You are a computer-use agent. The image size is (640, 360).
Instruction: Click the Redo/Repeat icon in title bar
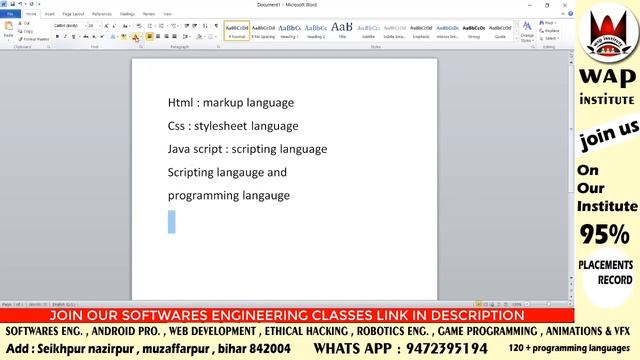[31, 4]
